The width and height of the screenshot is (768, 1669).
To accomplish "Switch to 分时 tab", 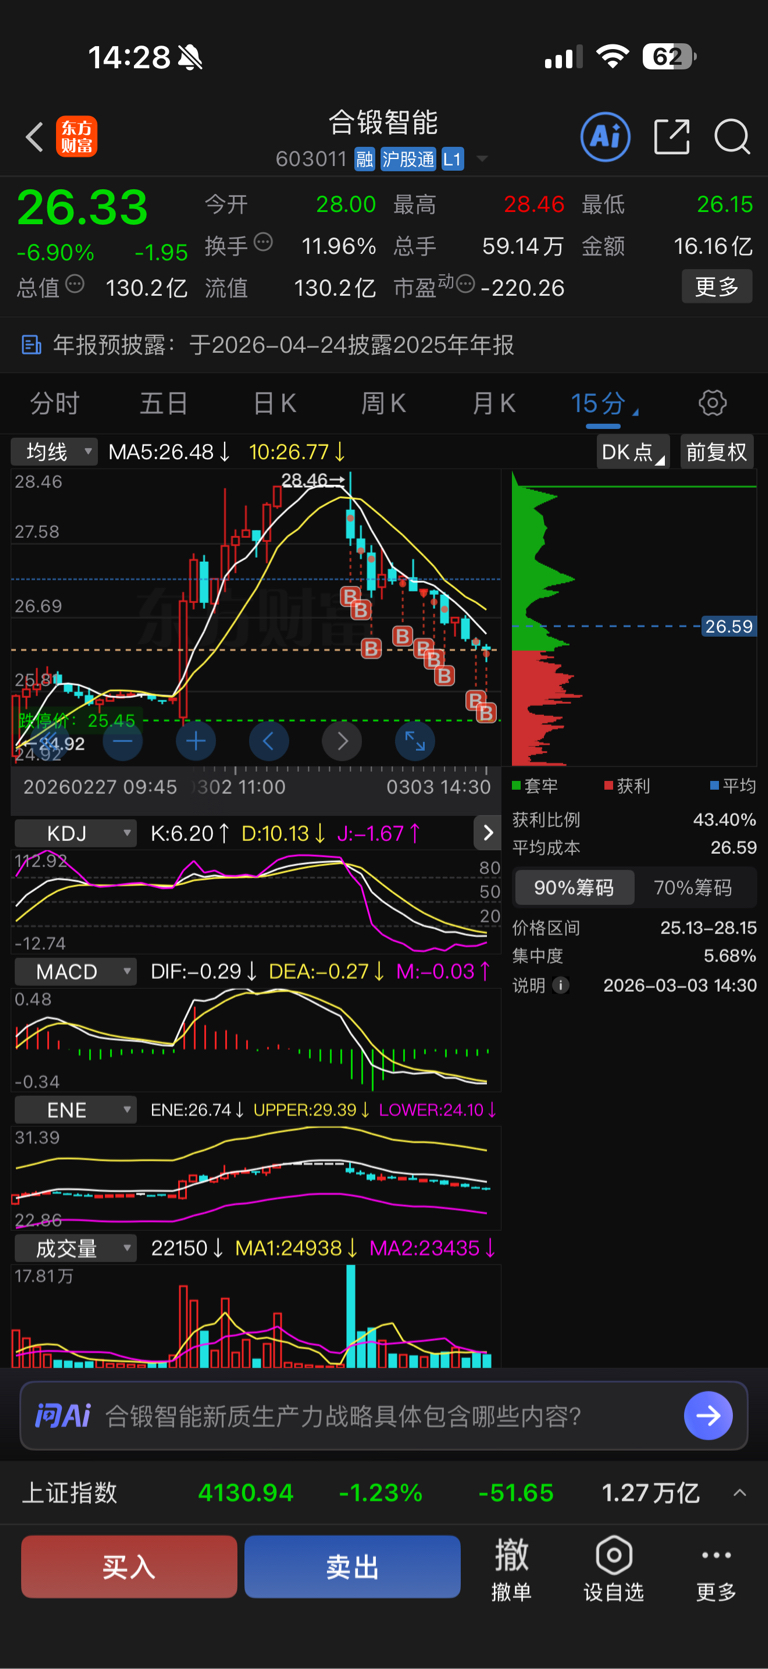I will (x=54, y=403).
